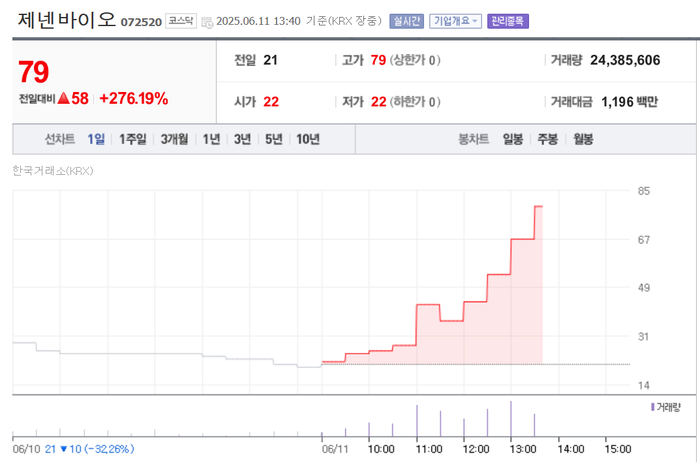
Task: Click the 13:00 time axis label
Action: (523, 450)
